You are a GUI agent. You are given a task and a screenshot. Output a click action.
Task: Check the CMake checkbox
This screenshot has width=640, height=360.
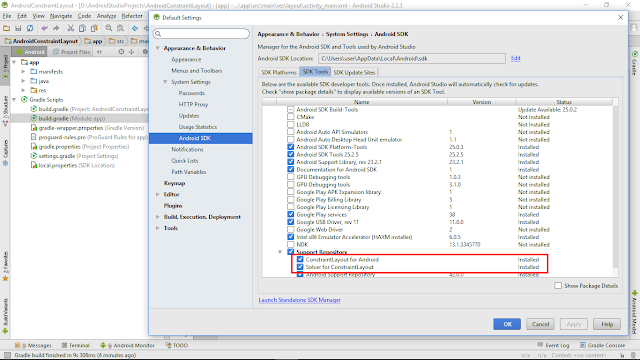click(291, 117)
